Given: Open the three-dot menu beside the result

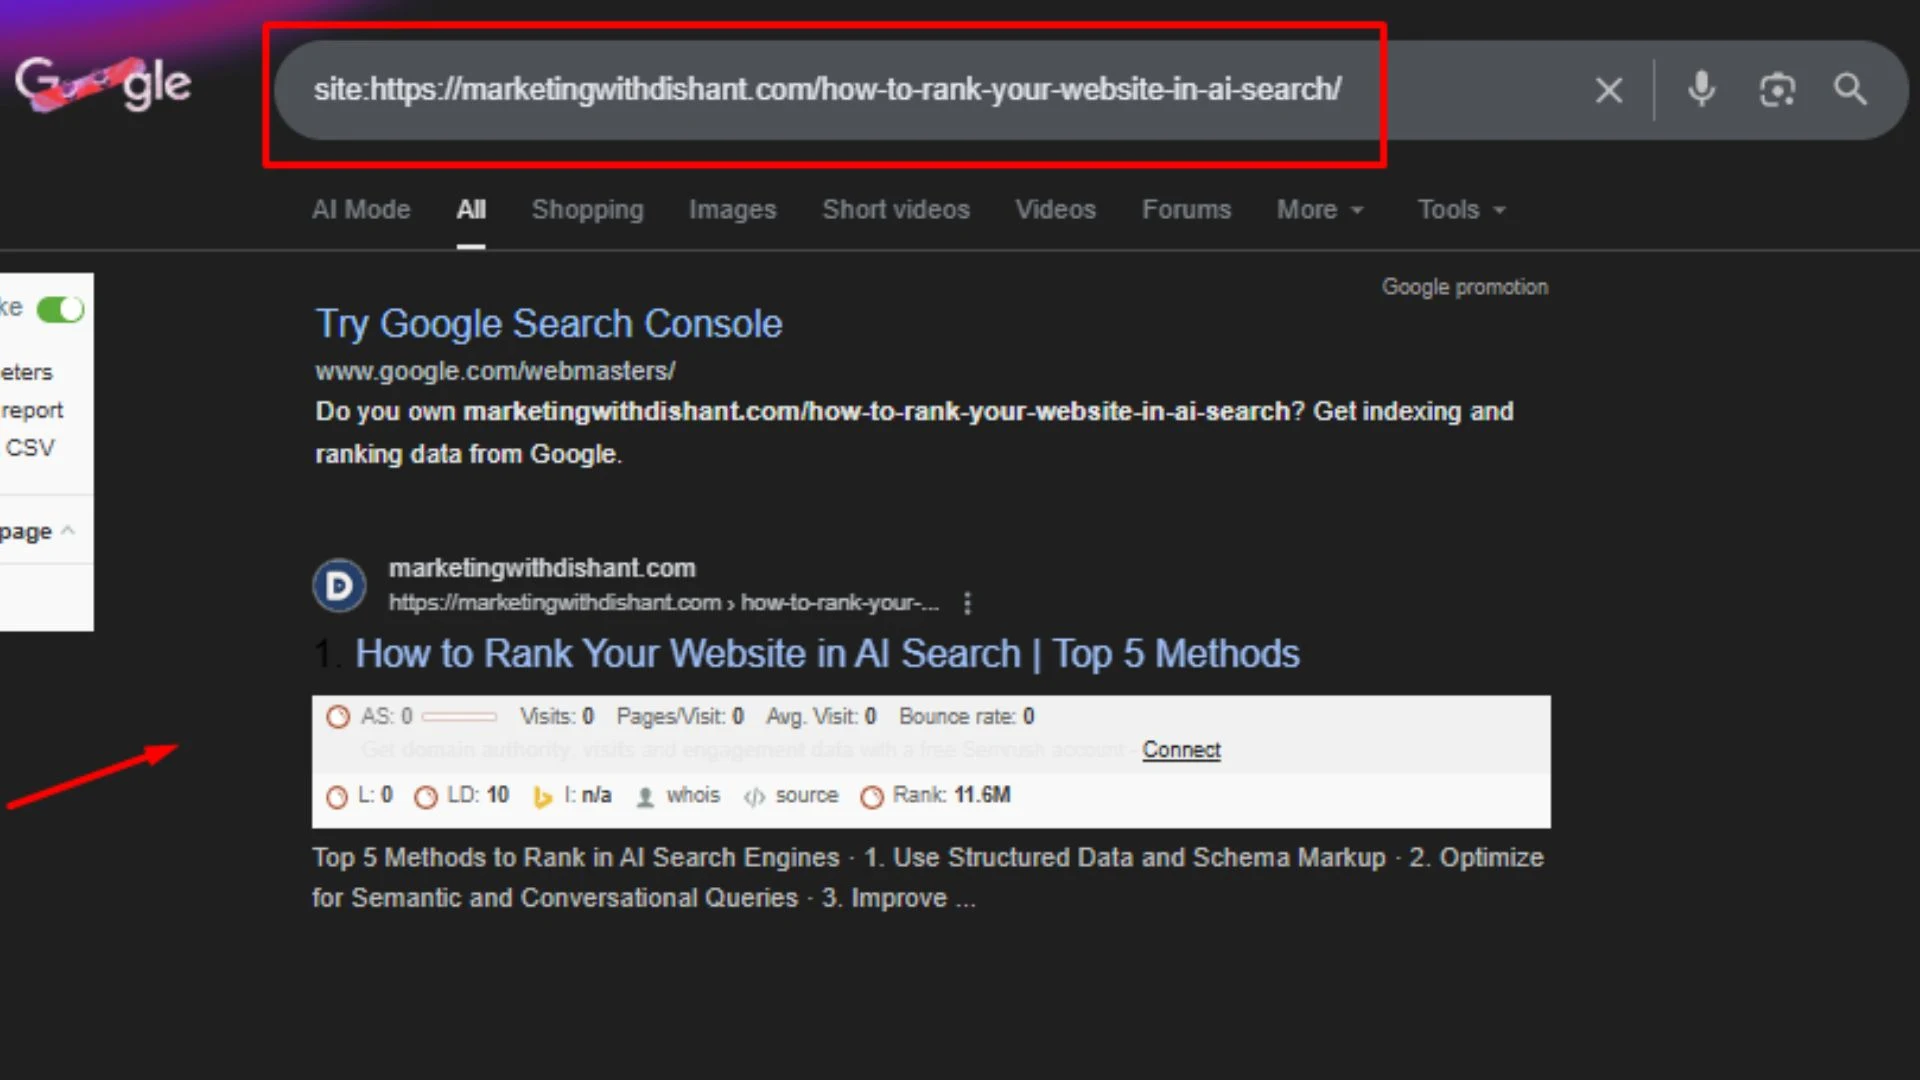Looking at the screenshot, I should (x=967, y=603).
